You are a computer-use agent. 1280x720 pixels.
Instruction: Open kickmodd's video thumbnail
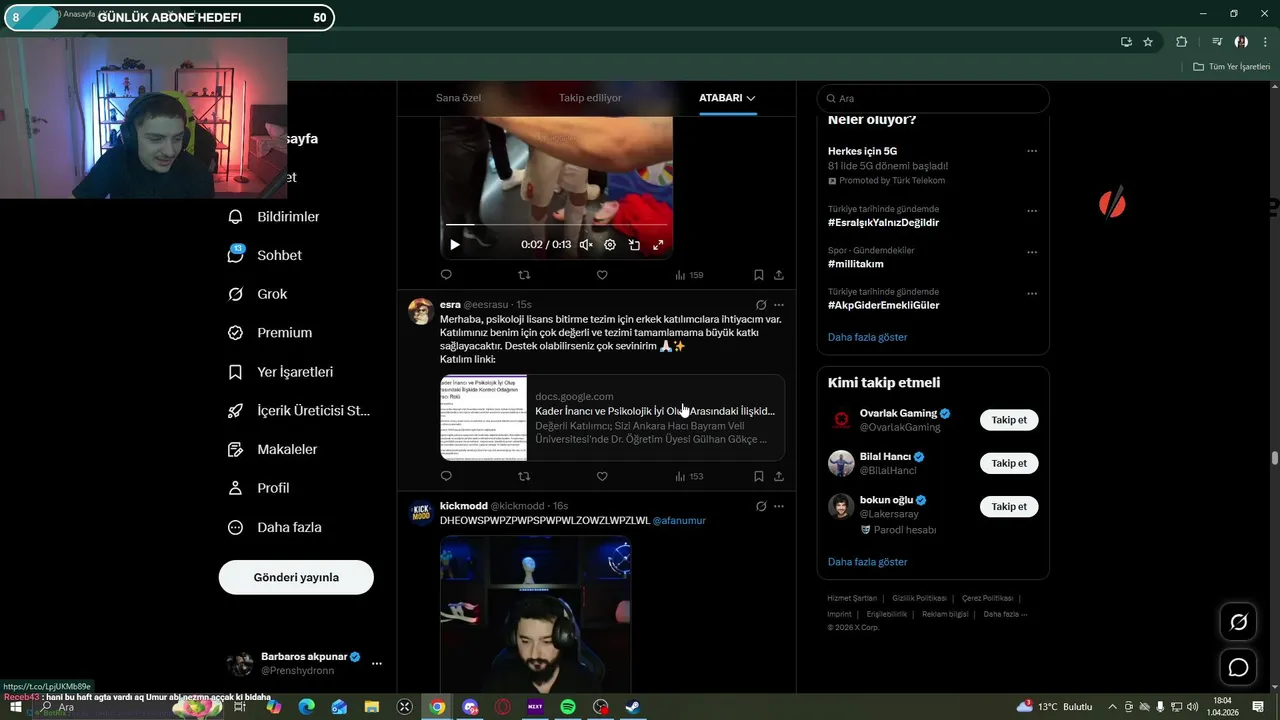click(535, 615)
